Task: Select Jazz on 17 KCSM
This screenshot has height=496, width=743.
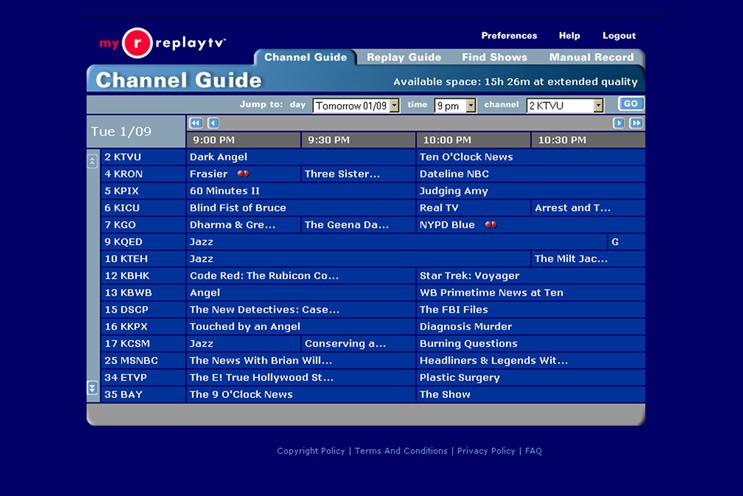Action: 243,343
